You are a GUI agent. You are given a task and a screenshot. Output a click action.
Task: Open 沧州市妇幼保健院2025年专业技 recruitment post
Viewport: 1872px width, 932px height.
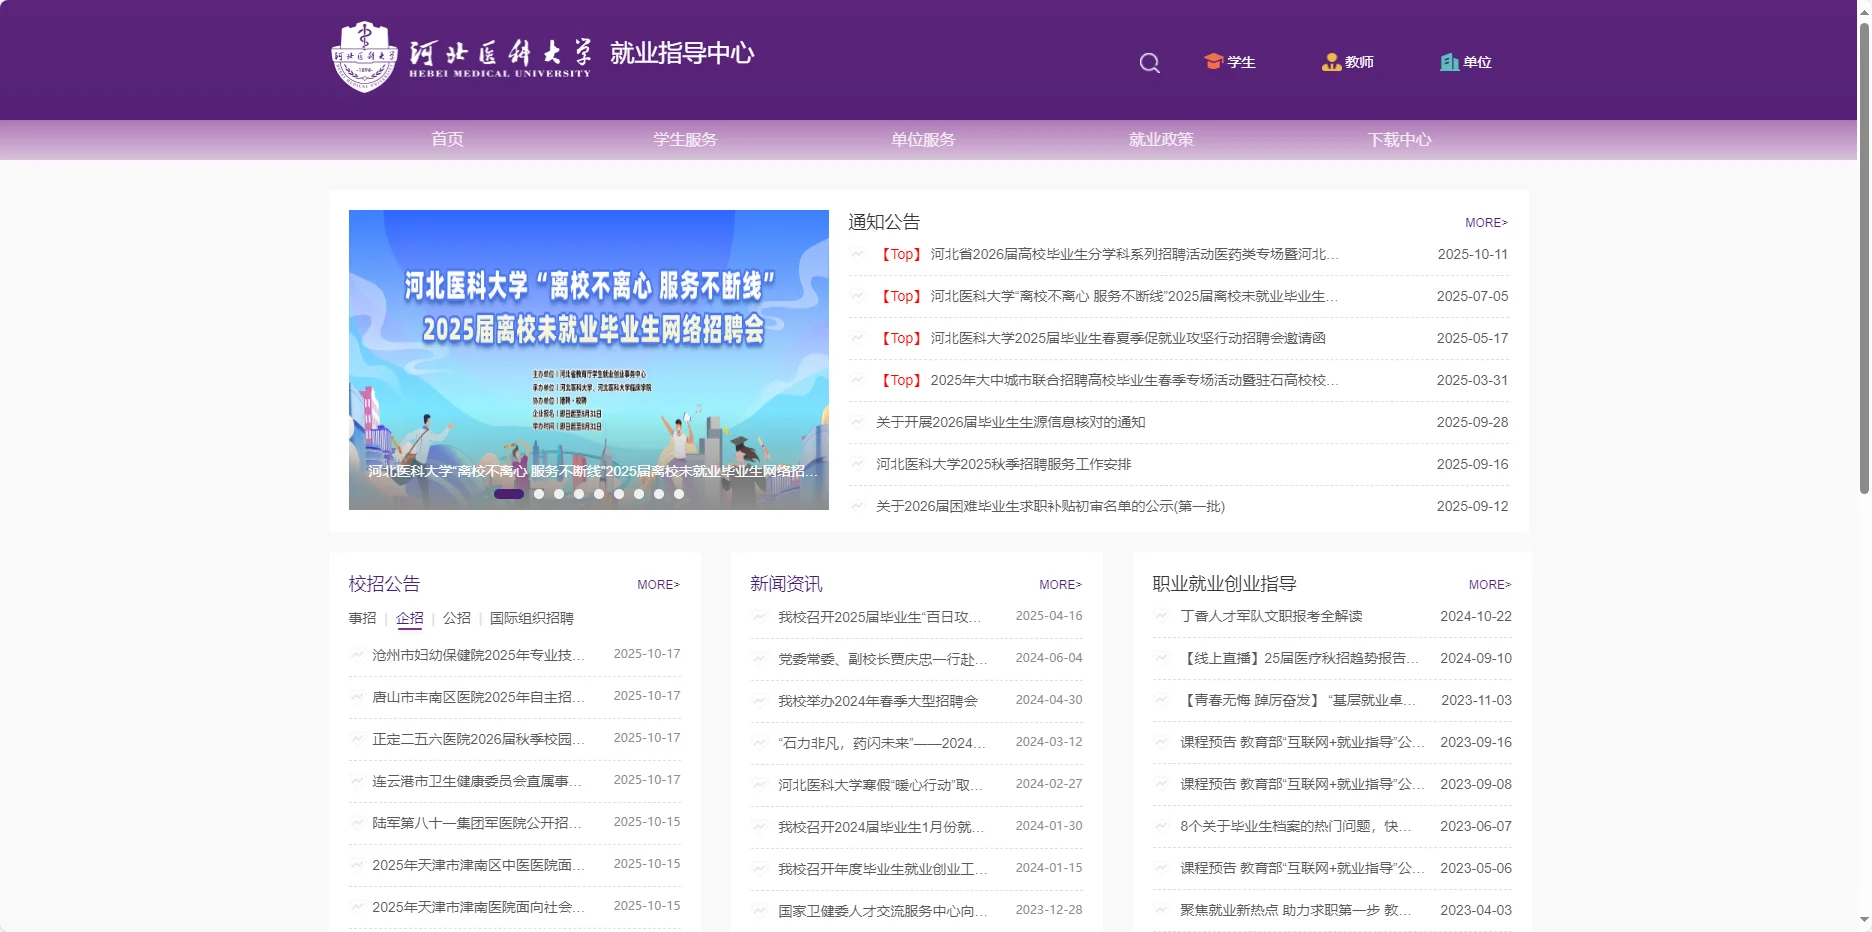pos(478,655)
